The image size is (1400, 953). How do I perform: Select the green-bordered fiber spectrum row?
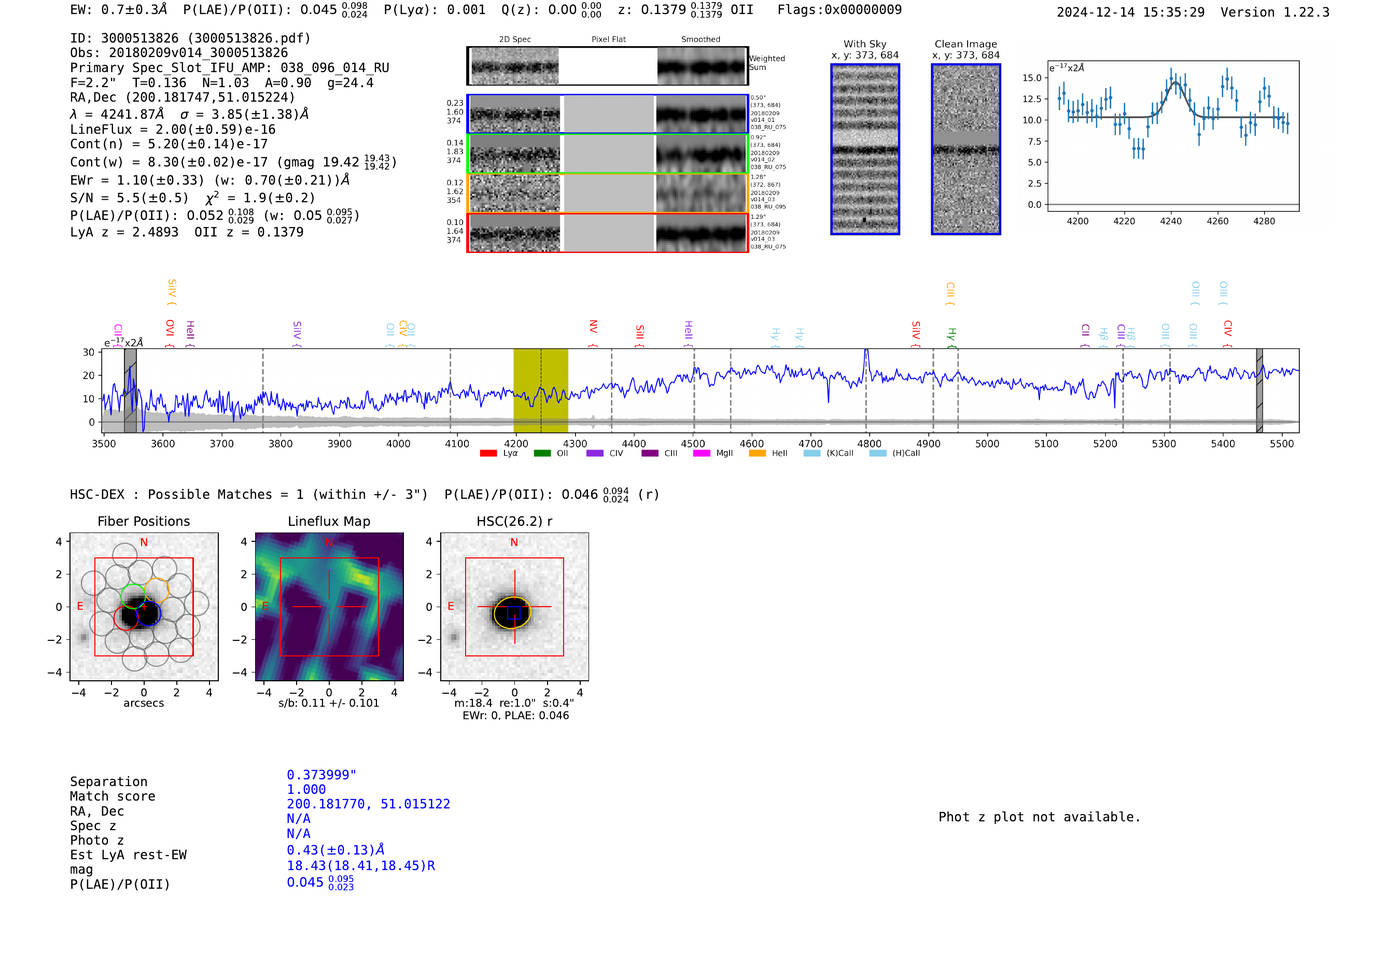(607, 154)
